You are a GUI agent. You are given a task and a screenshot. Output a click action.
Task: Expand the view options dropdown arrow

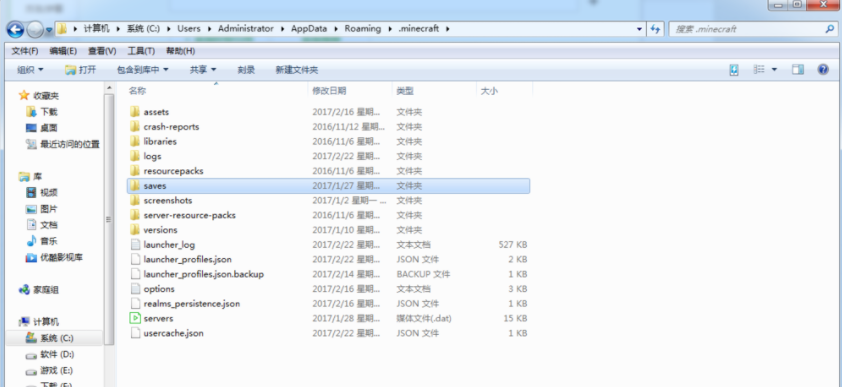pos(774,70)
